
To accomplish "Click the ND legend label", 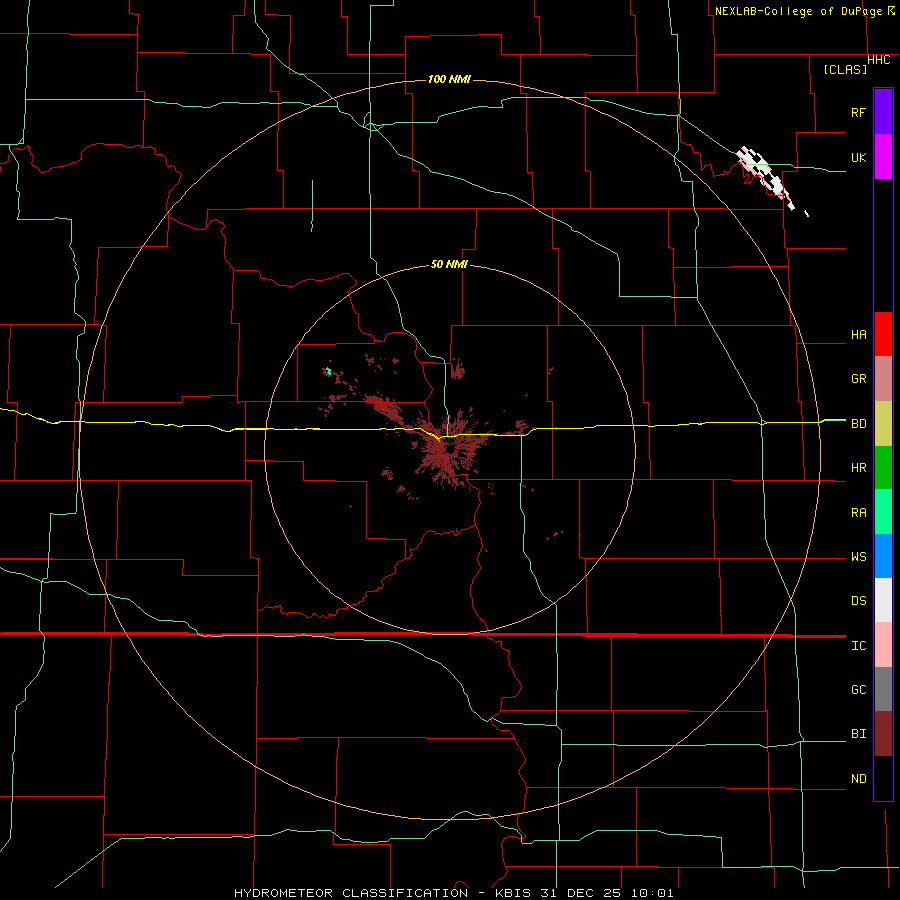I will point(858,779).
